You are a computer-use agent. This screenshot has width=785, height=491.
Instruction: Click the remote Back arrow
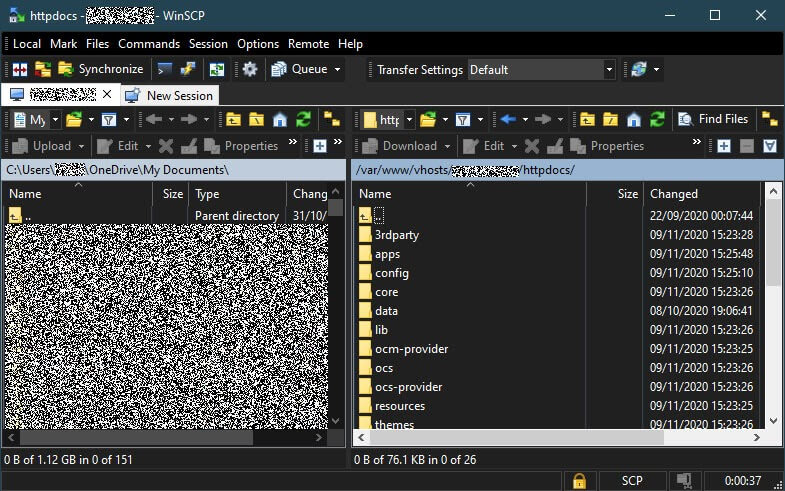[x=508, y=120]
